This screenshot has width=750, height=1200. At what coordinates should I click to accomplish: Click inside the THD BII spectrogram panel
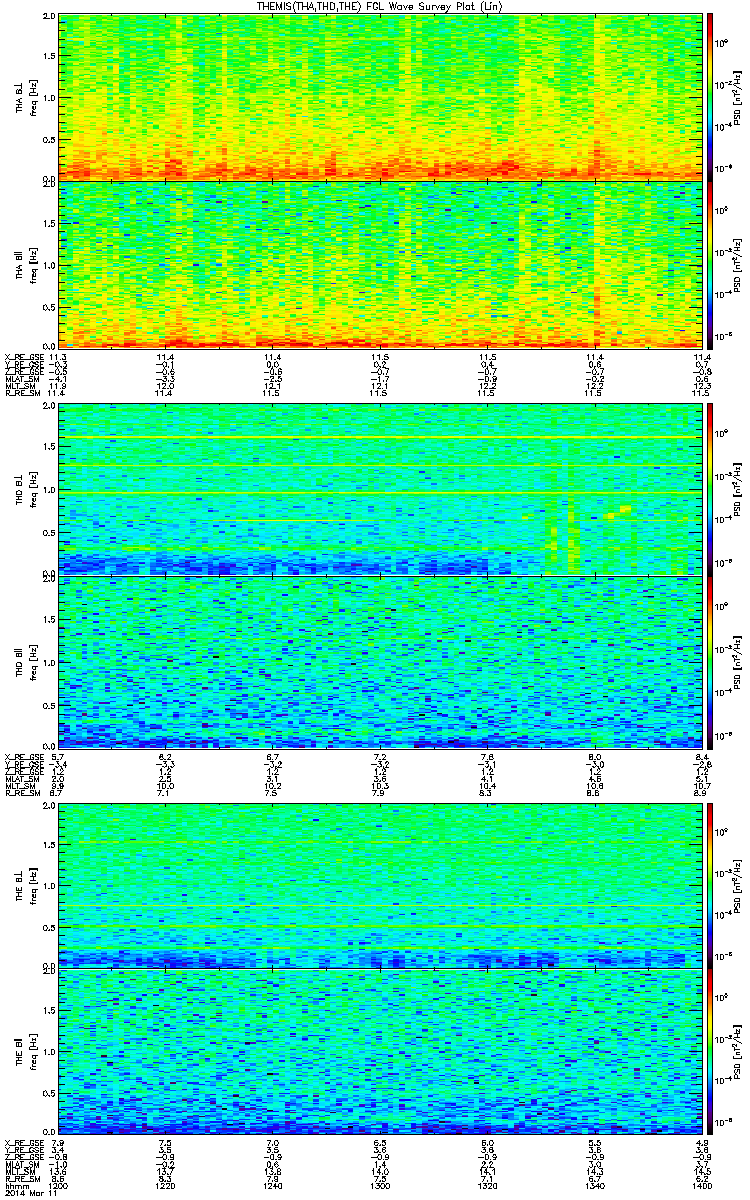379,661
